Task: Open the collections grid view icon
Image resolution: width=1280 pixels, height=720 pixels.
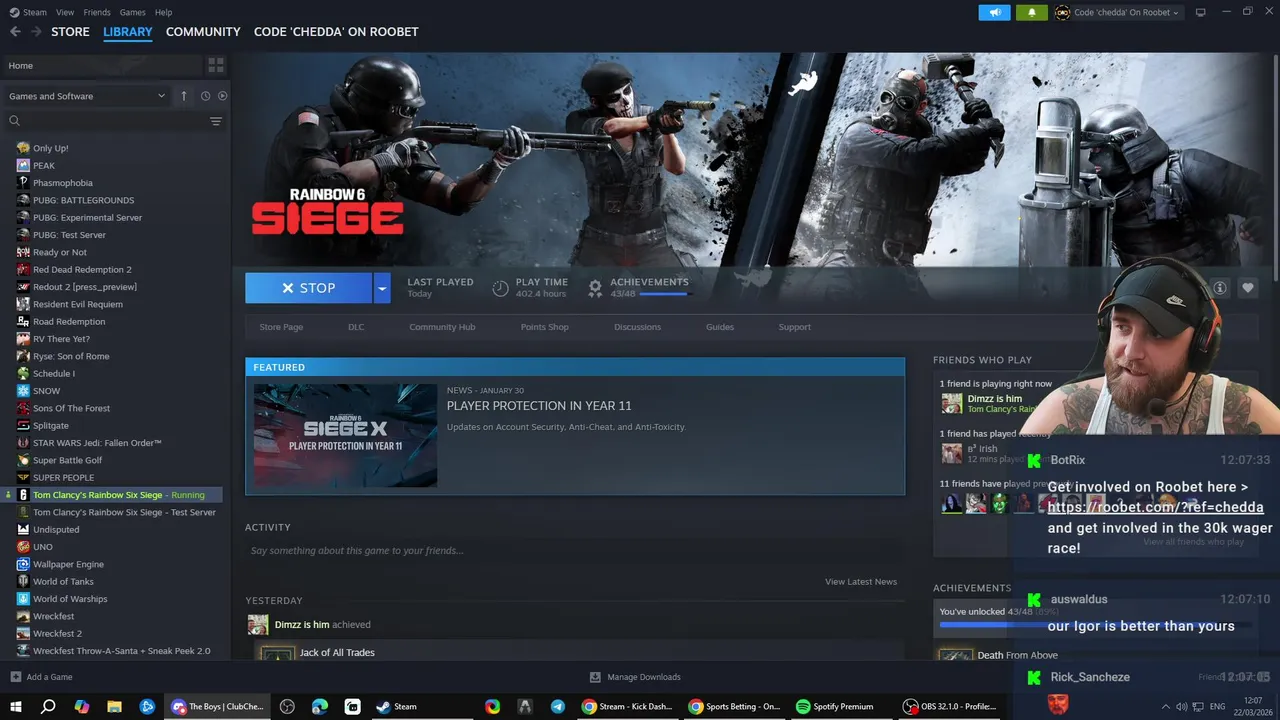Action: pyautogui.click(x=216, y=66)
